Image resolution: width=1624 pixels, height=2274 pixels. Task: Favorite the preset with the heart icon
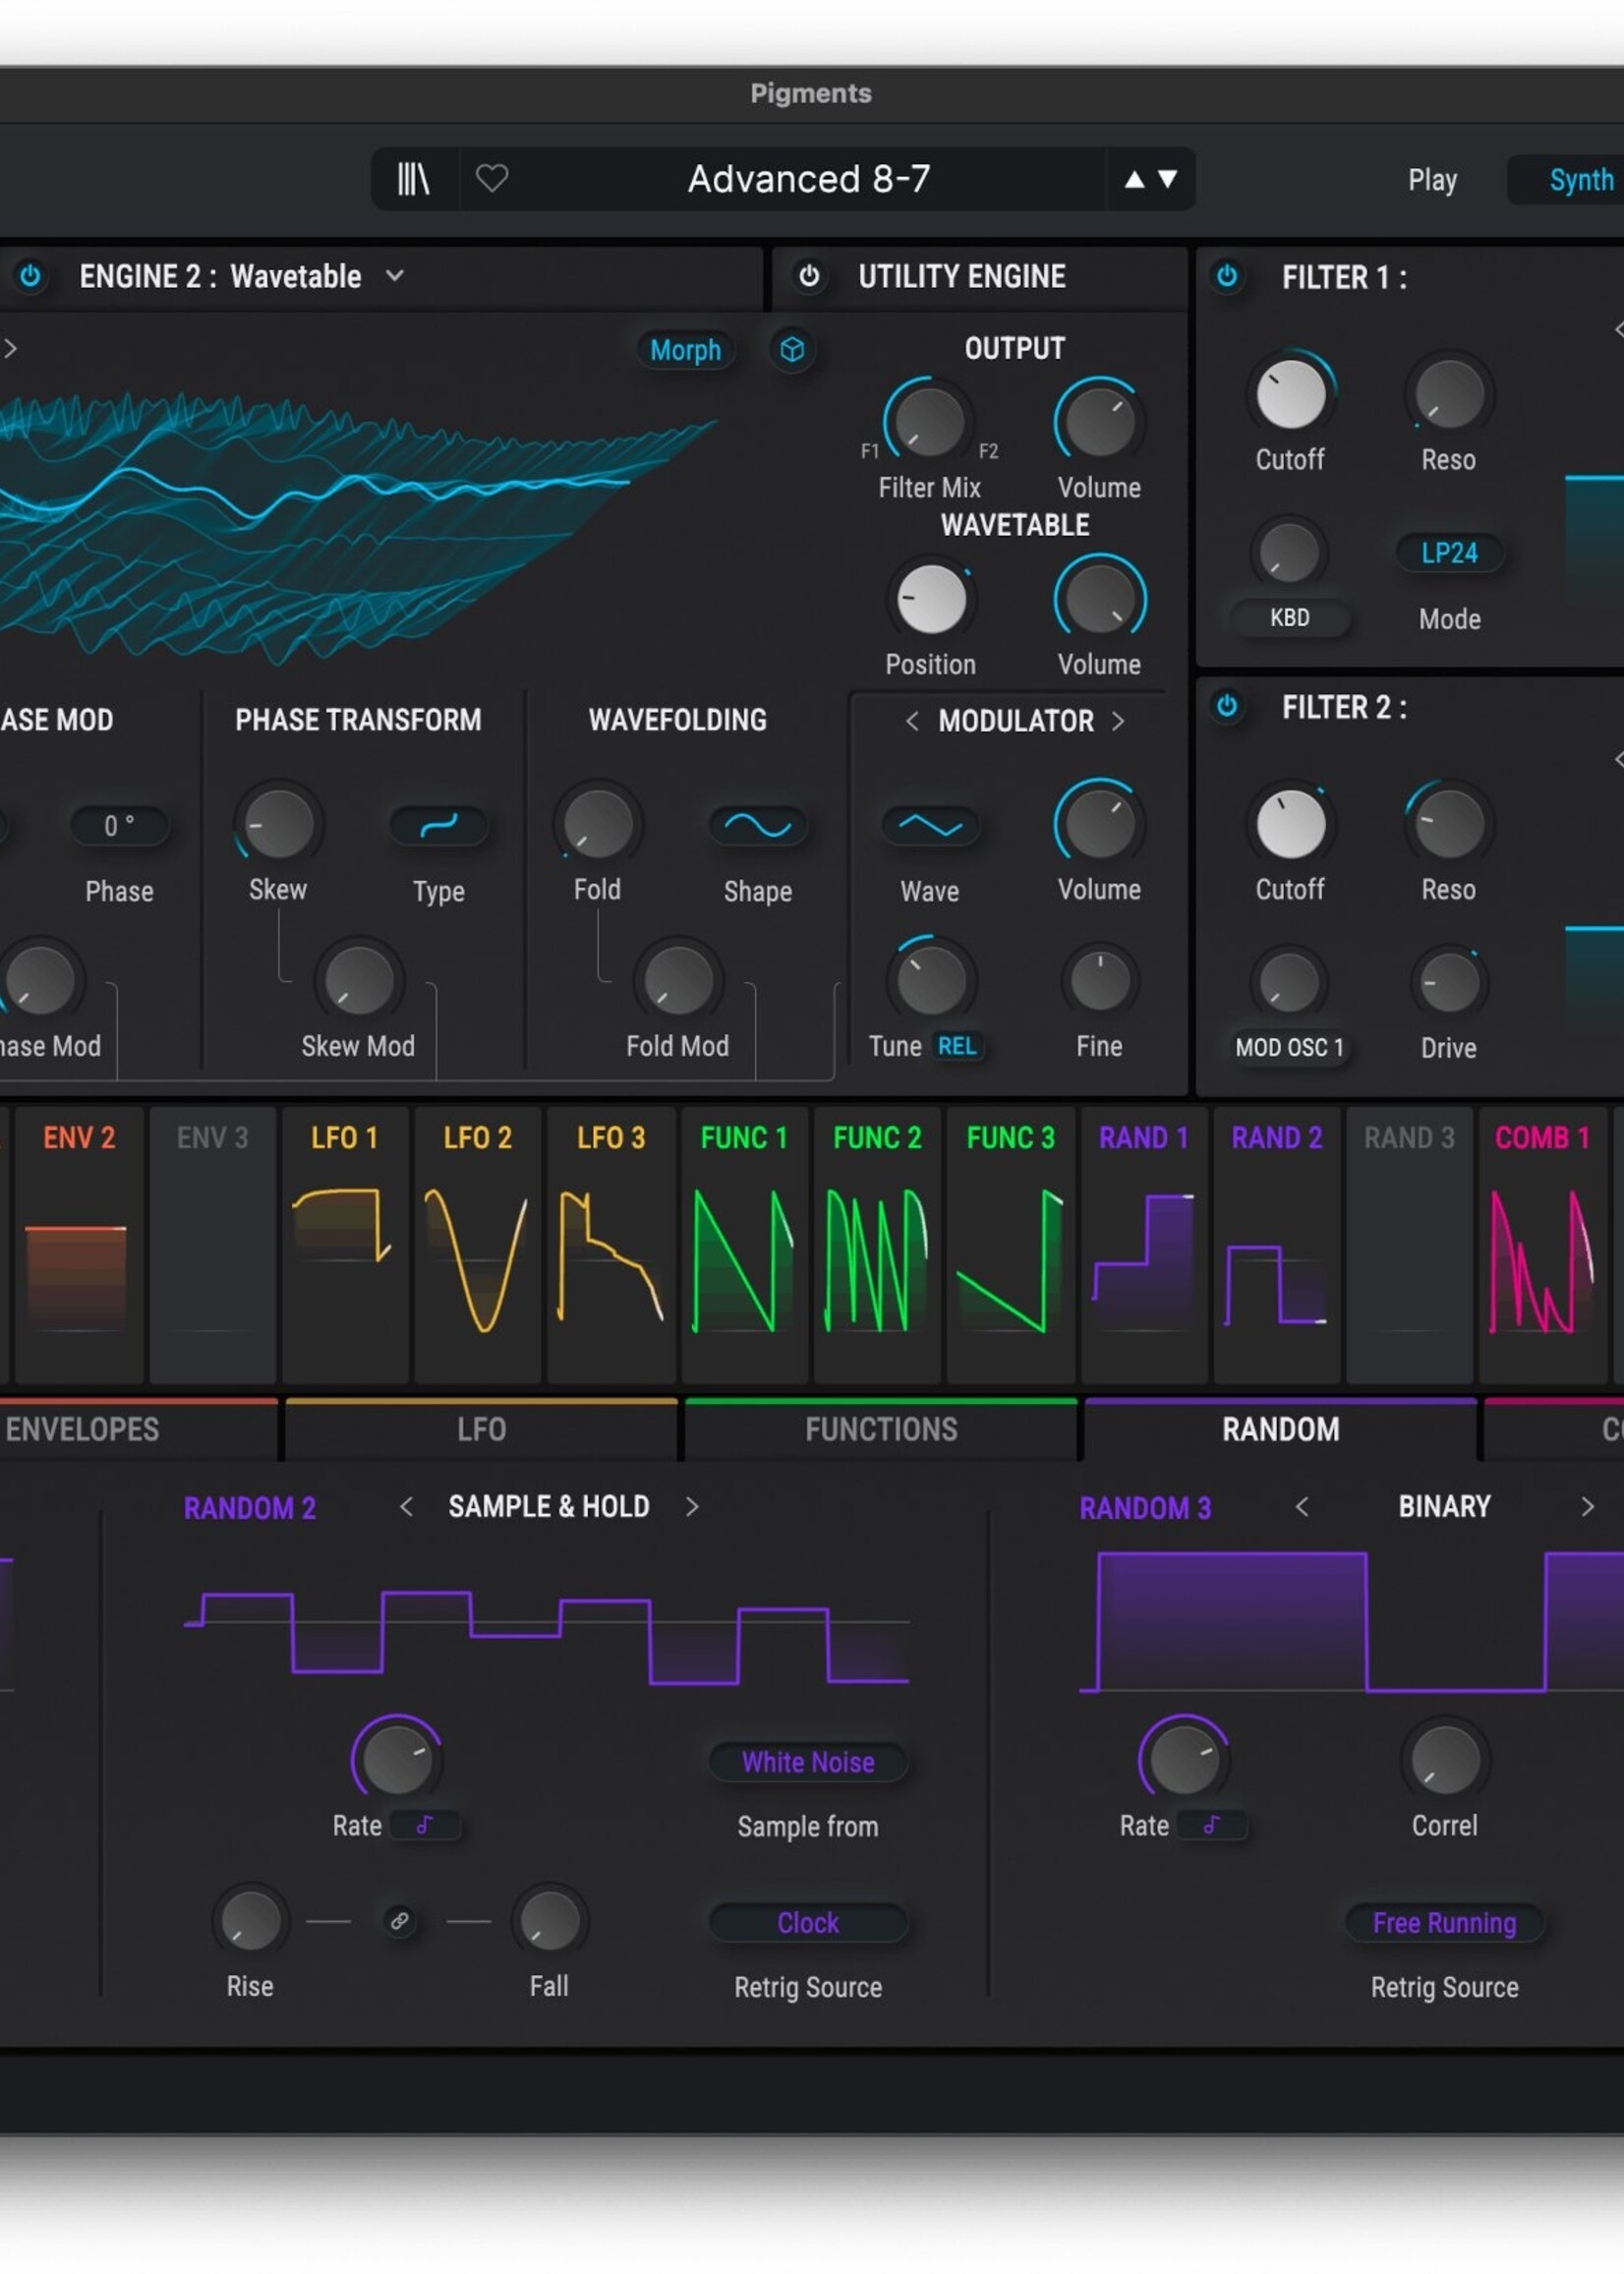pos(491,179)
